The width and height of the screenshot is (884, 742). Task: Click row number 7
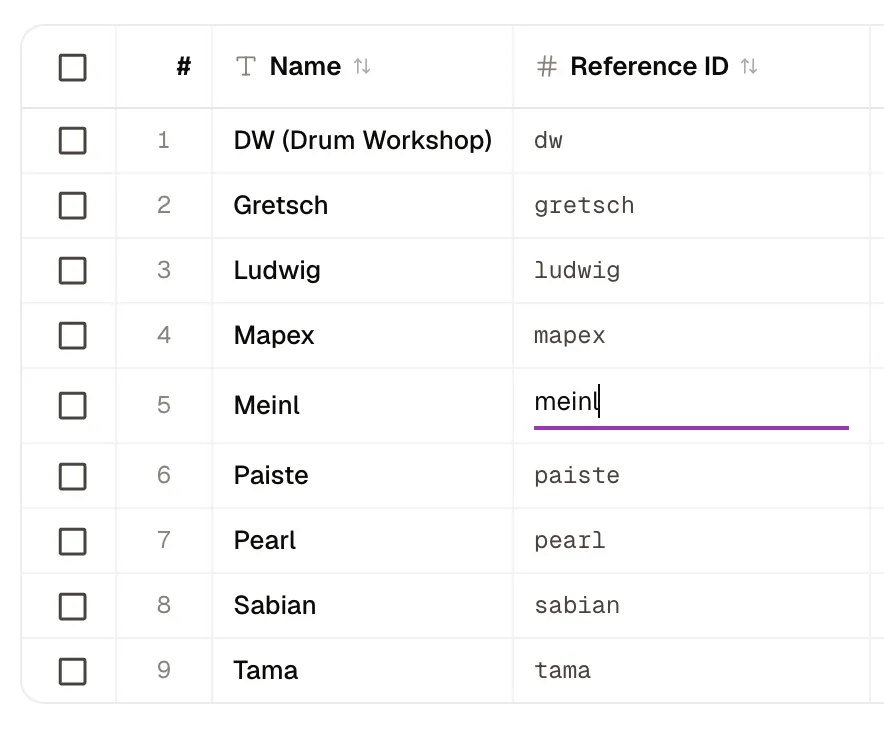[163, 540]
